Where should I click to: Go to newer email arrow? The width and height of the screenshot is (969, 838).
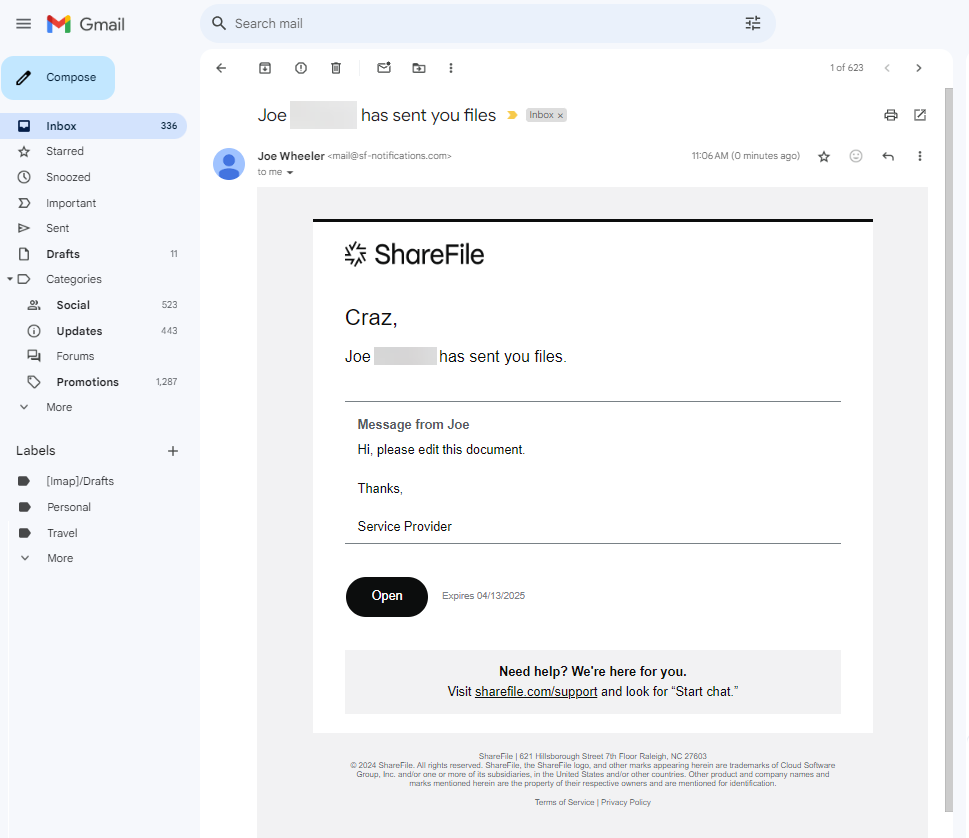pos(887,68)
